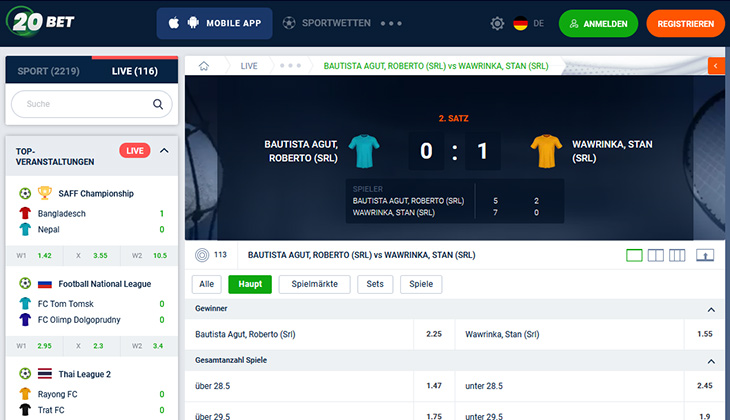Bet on Bautista Agut winner odds 2.25
The width and height of the screenshot is (730, 420).
434,334
